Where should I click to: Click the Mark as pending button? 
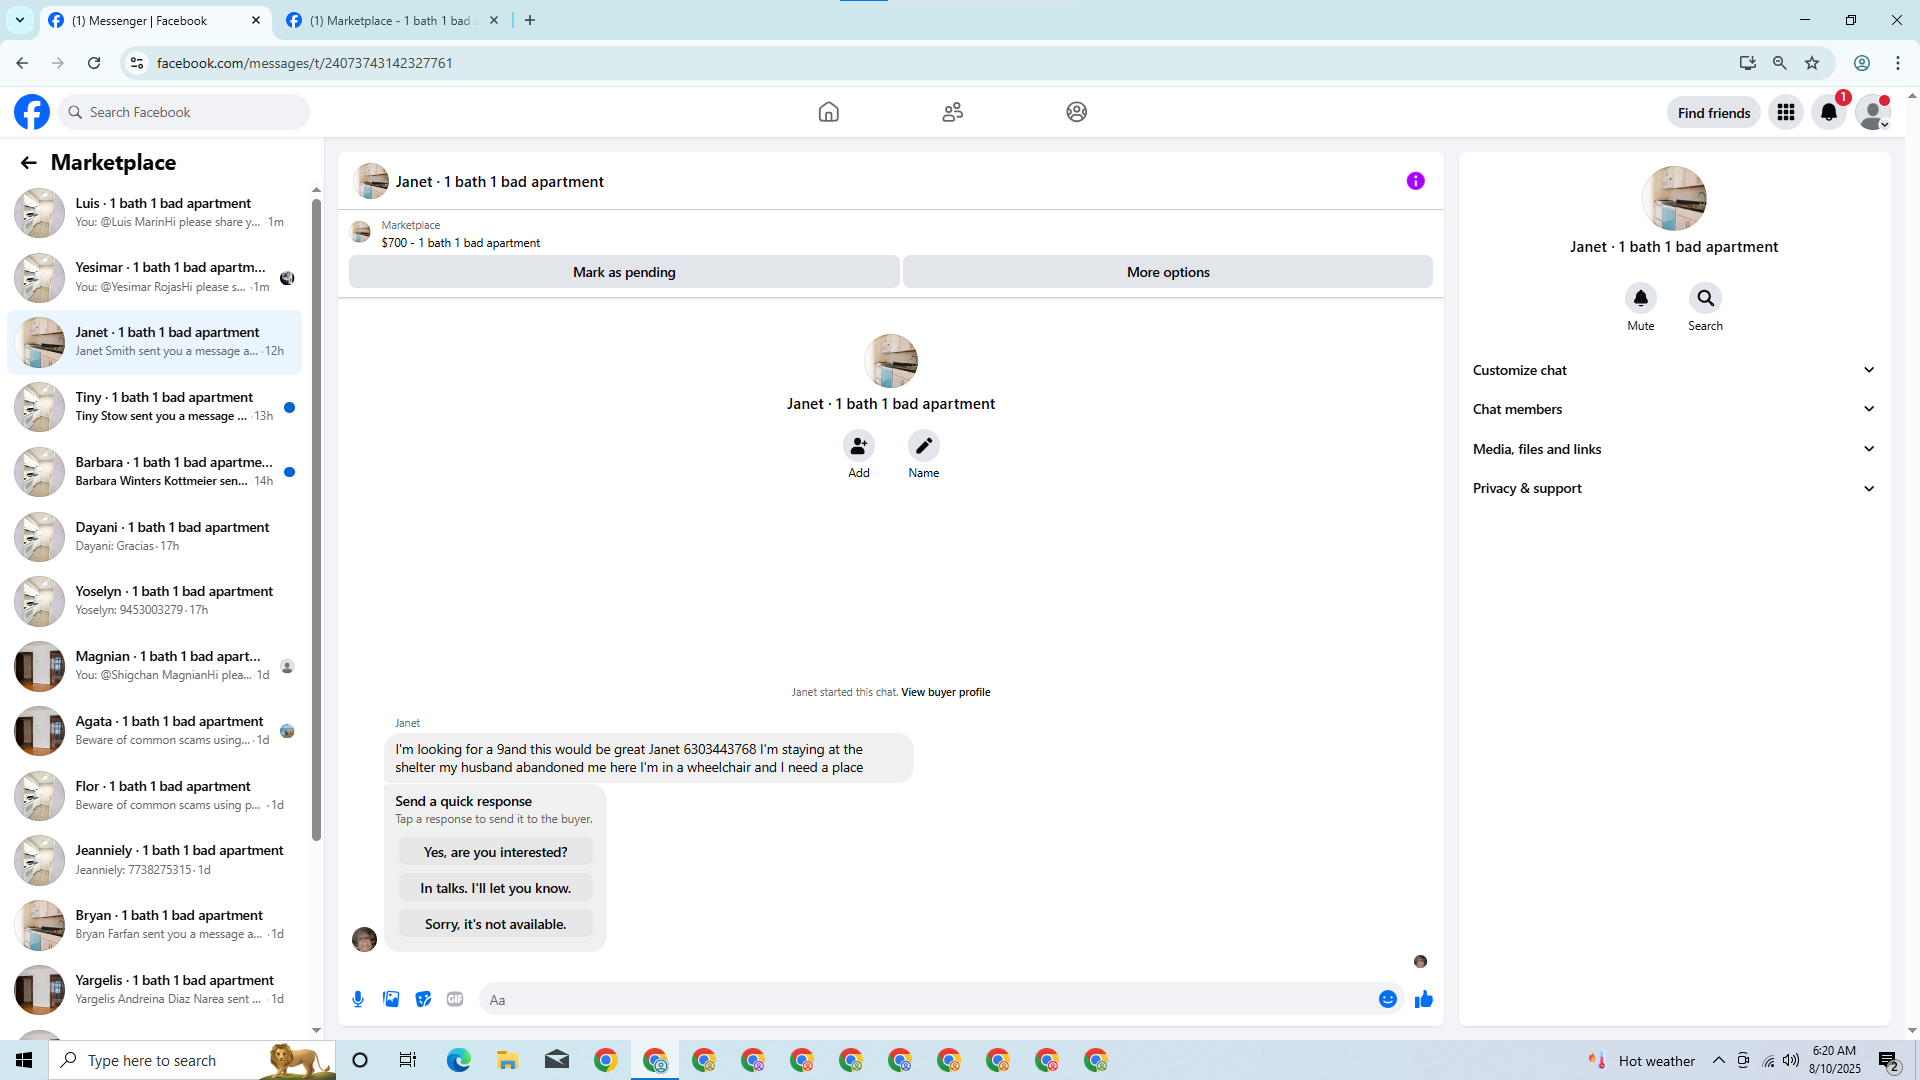pos(624,272)
